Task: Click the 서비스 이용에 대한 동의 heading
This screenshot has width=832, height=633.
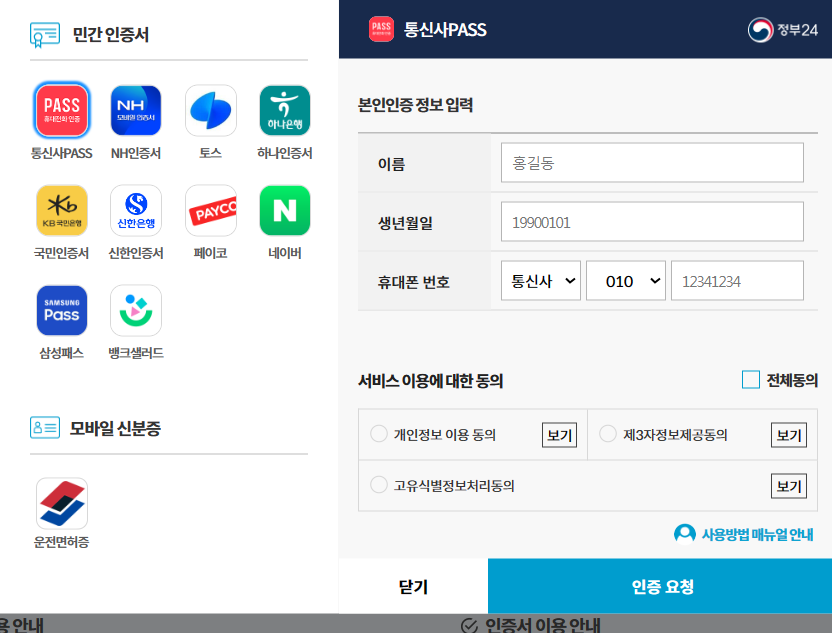Action: click(x=430, y=380)
